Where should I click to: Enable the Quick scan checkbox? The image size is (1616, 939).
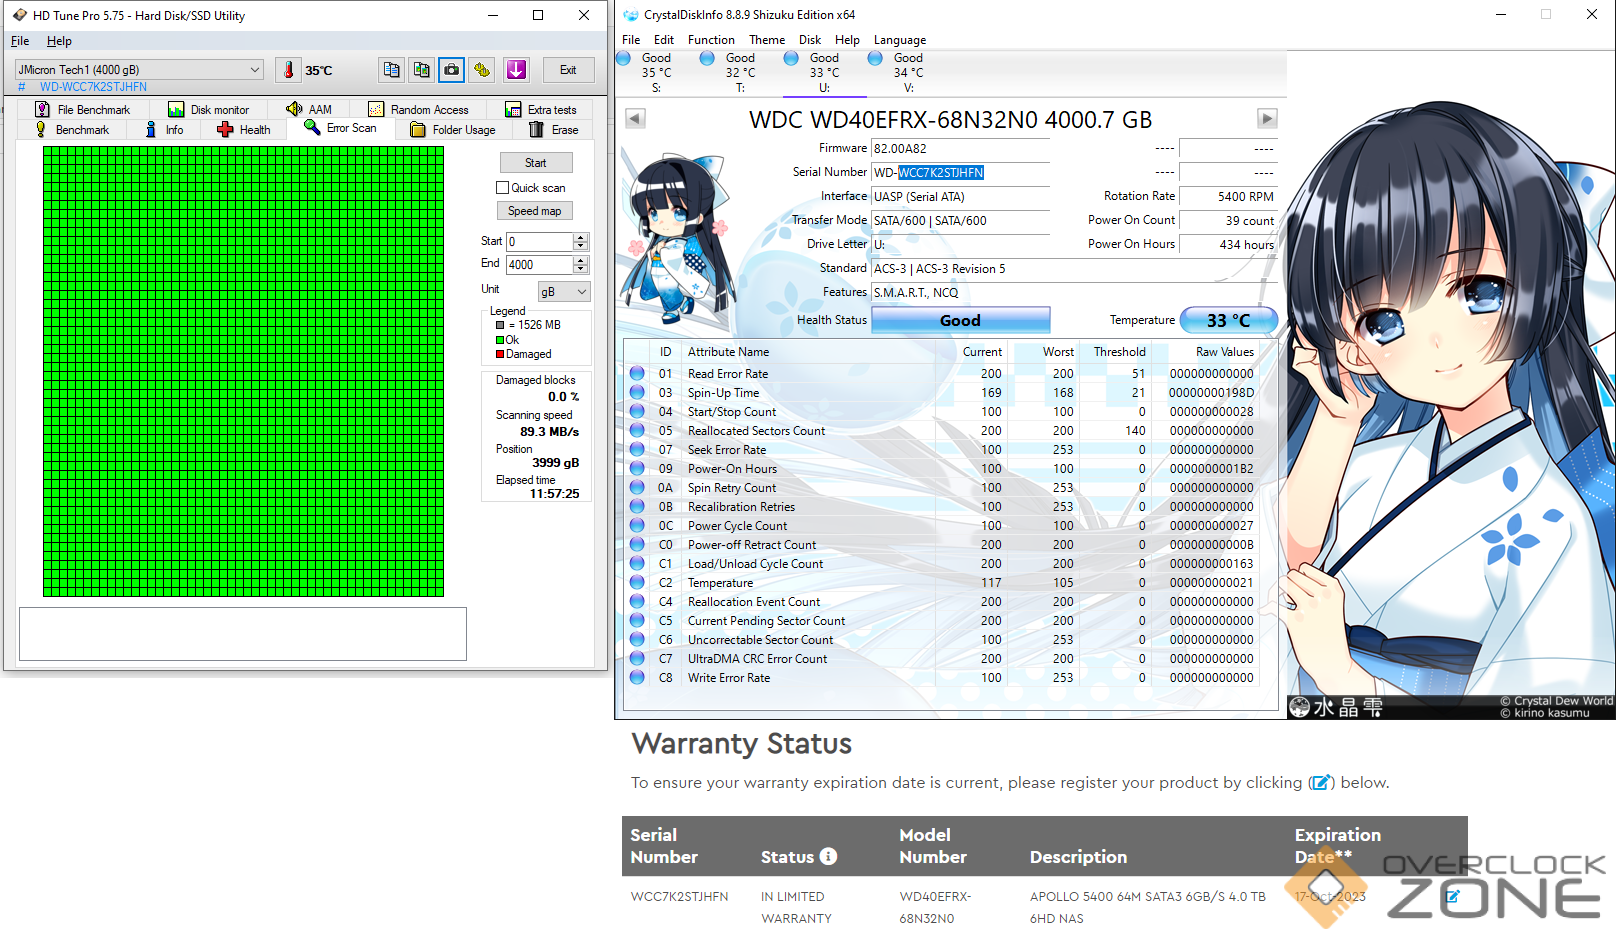coord(503,188)
